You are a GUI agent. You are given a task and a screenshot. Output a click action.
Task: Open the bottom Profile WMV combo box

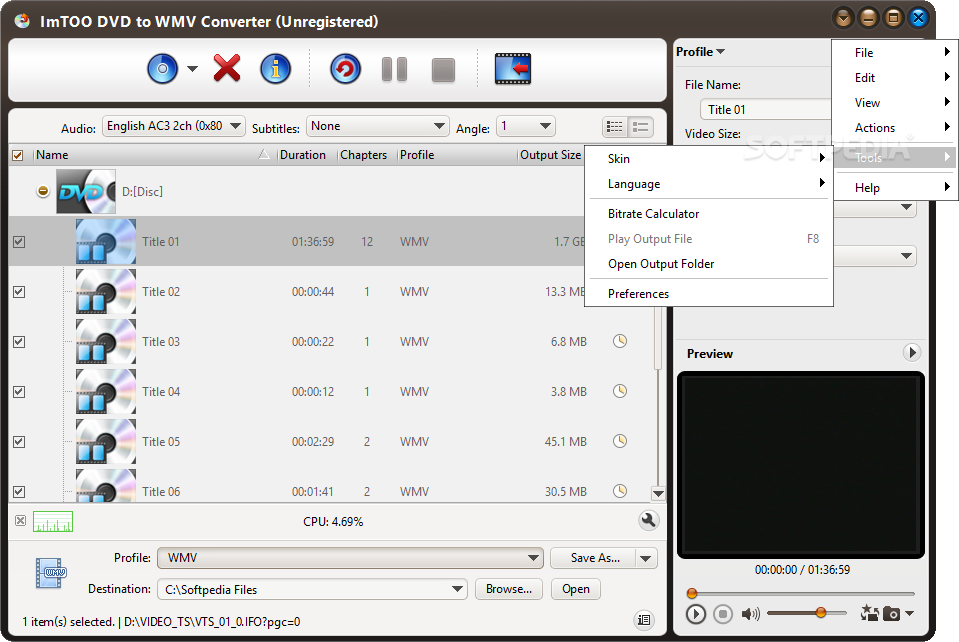click(x=350, y=558)
